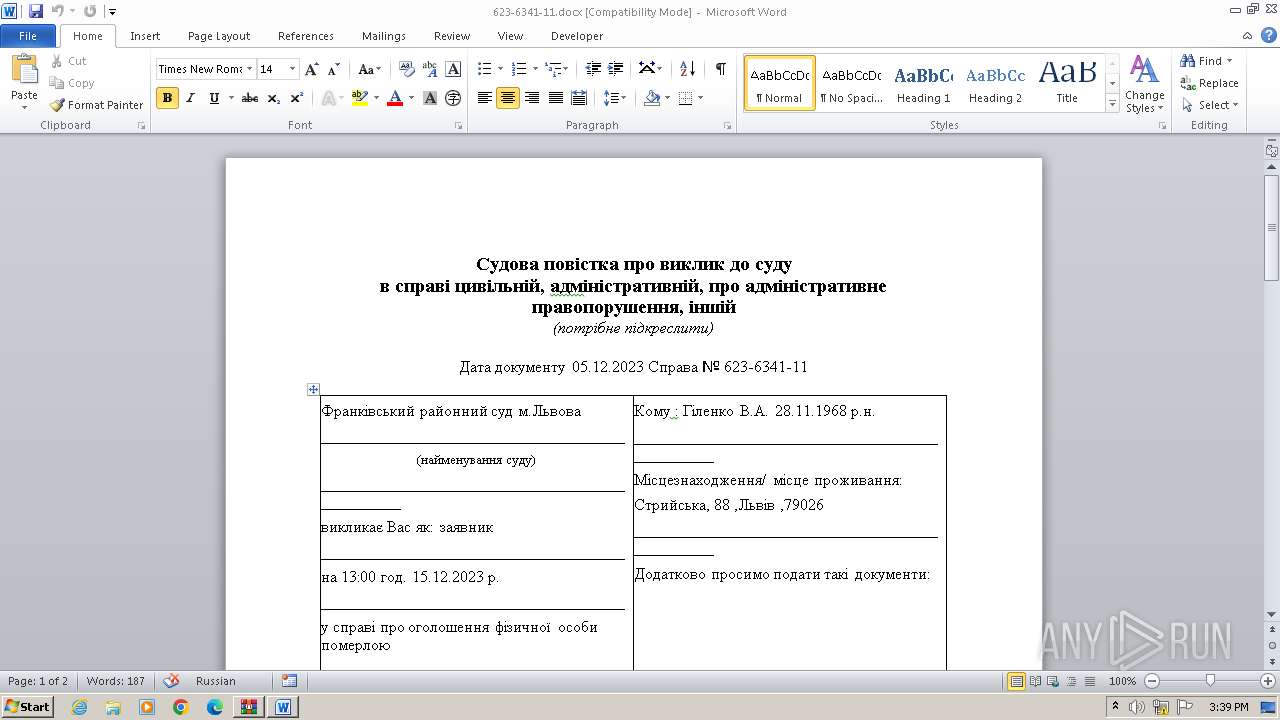
Task: Click Character Shading icon
Action: coord(430,98)
